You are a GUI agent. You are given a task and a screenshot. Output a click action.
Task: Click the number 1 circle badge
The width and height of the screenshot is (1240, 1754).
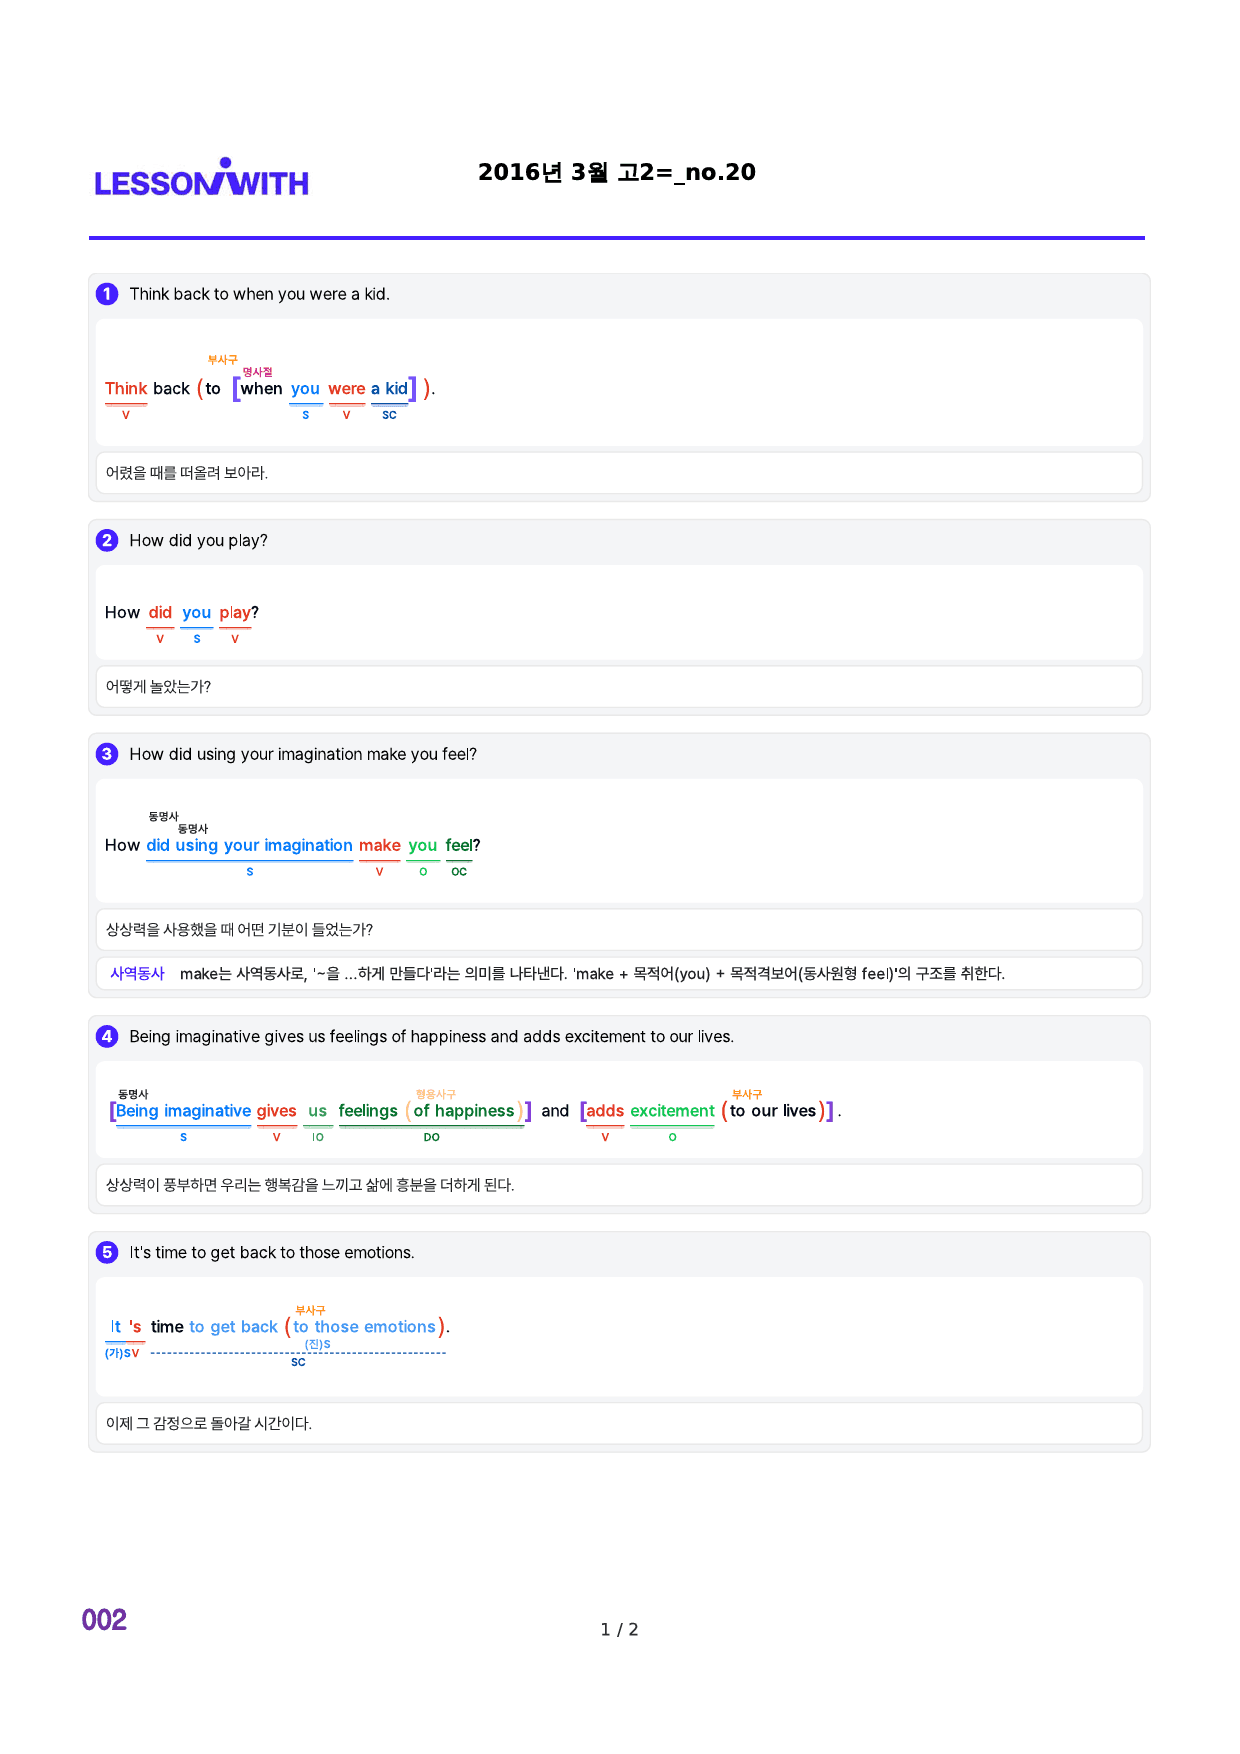[x=107, y=294]
